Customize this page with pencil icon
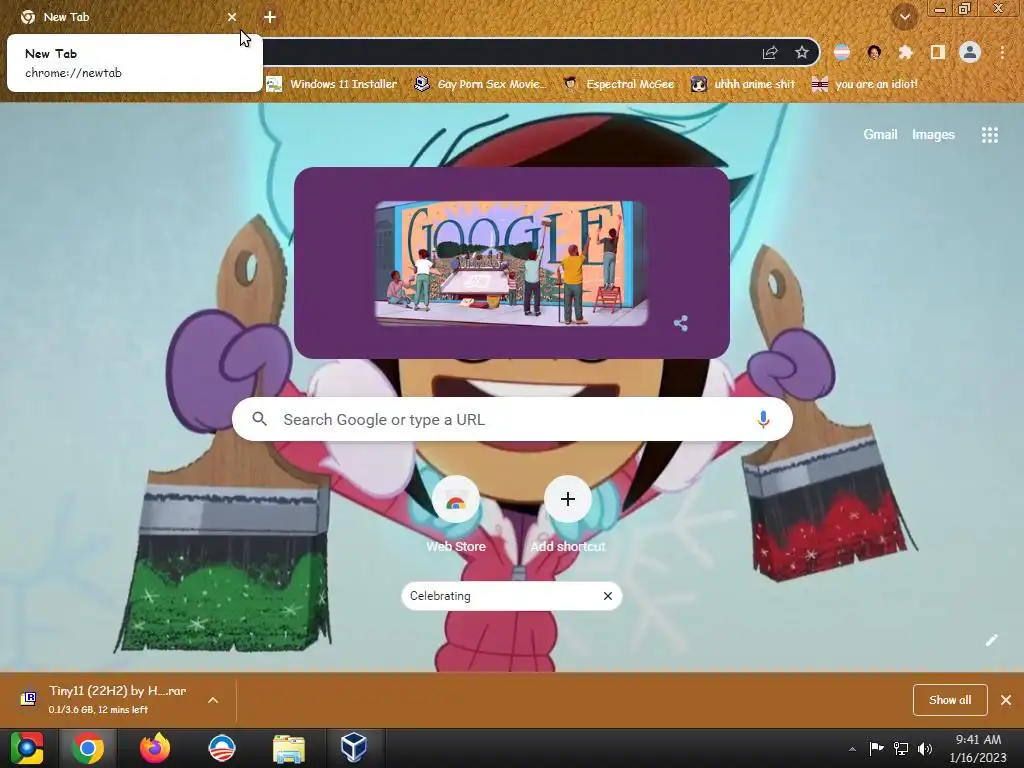Screen dimensions: 1024x768 [991, 640]
